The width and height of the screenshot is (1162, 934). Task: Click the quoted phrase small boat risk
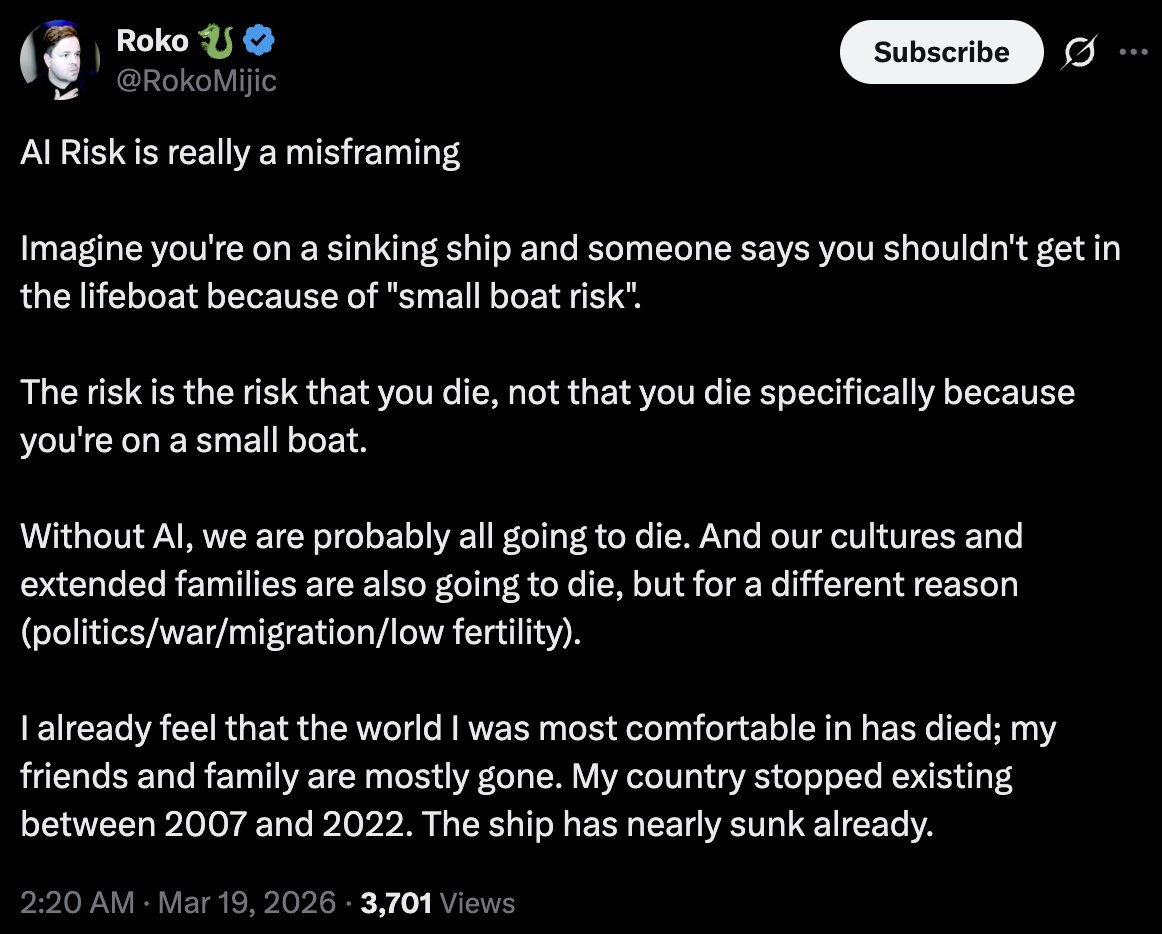click(x=511, y=296)
